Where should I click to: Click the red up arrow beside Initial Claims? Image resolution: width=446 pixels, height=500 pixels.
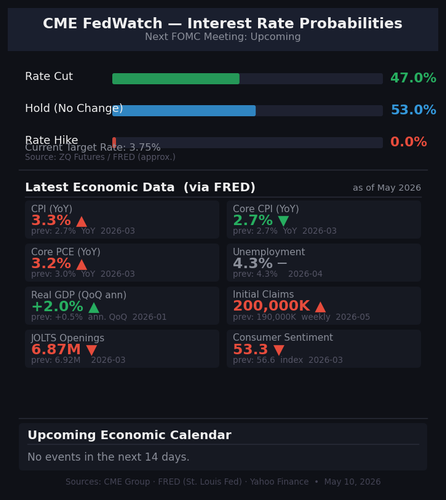pos(320,307)
